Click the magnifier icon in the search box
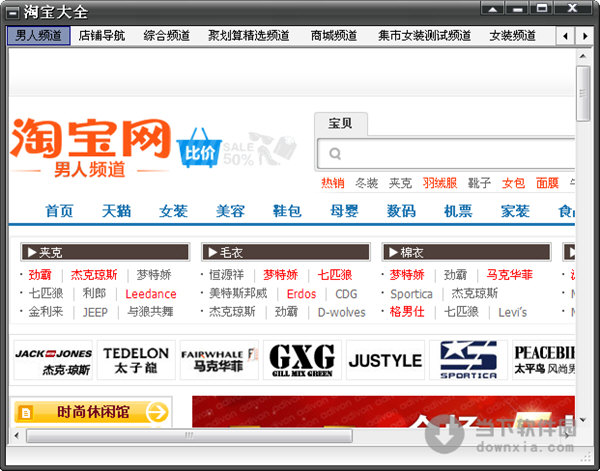This screenshot has width=600, height=471. tap(335, 153)
